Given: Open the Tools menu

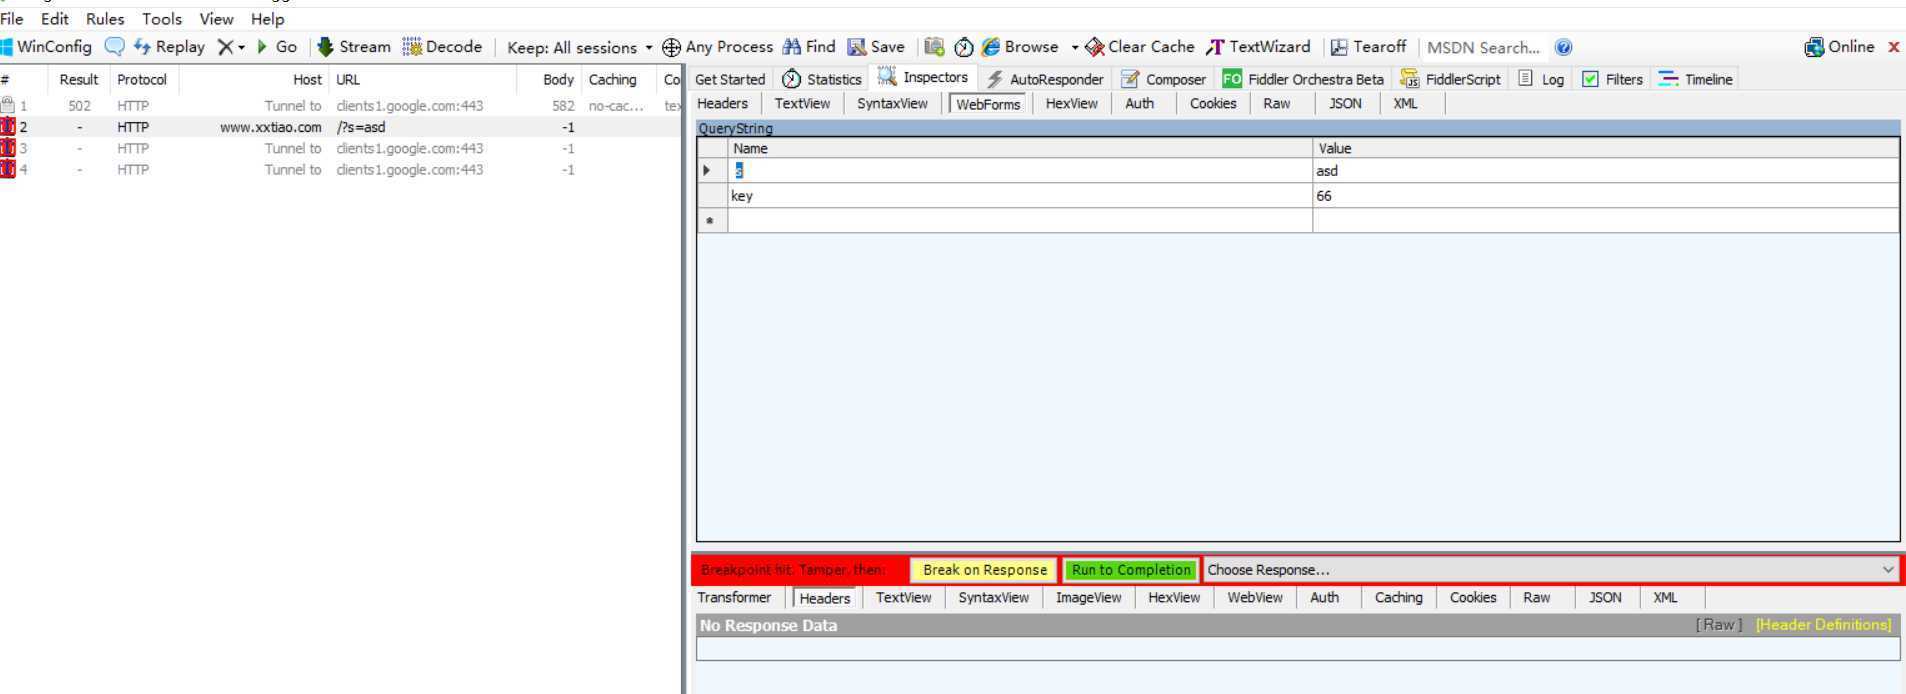Looking at the screenshot, I should coord(162,19).
